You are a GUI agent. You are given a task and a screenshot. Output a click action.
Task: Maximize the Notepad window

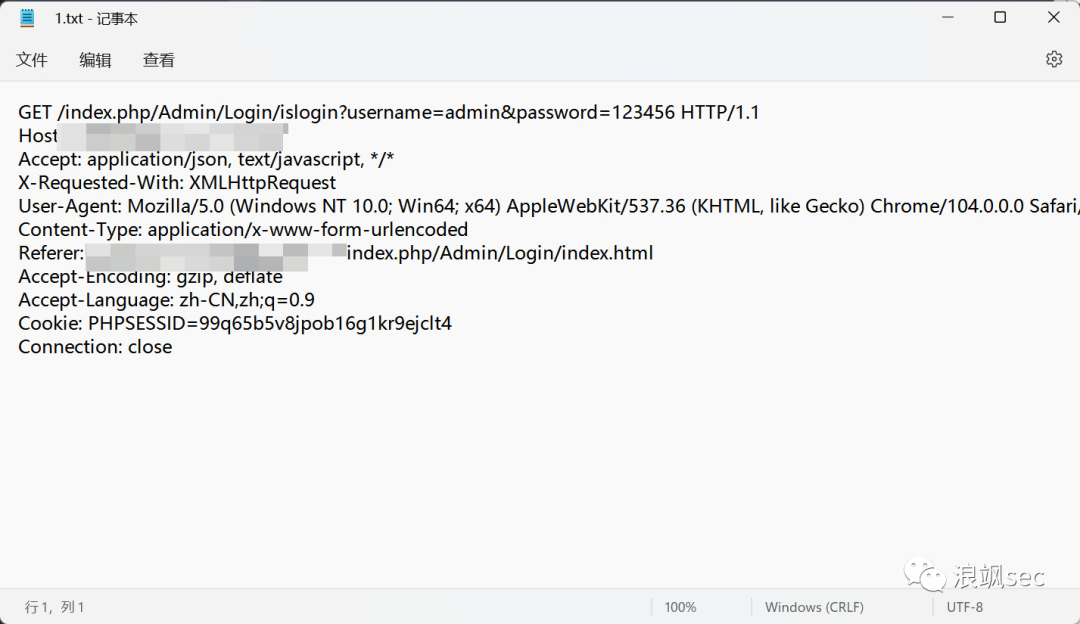coord(1000,17)
